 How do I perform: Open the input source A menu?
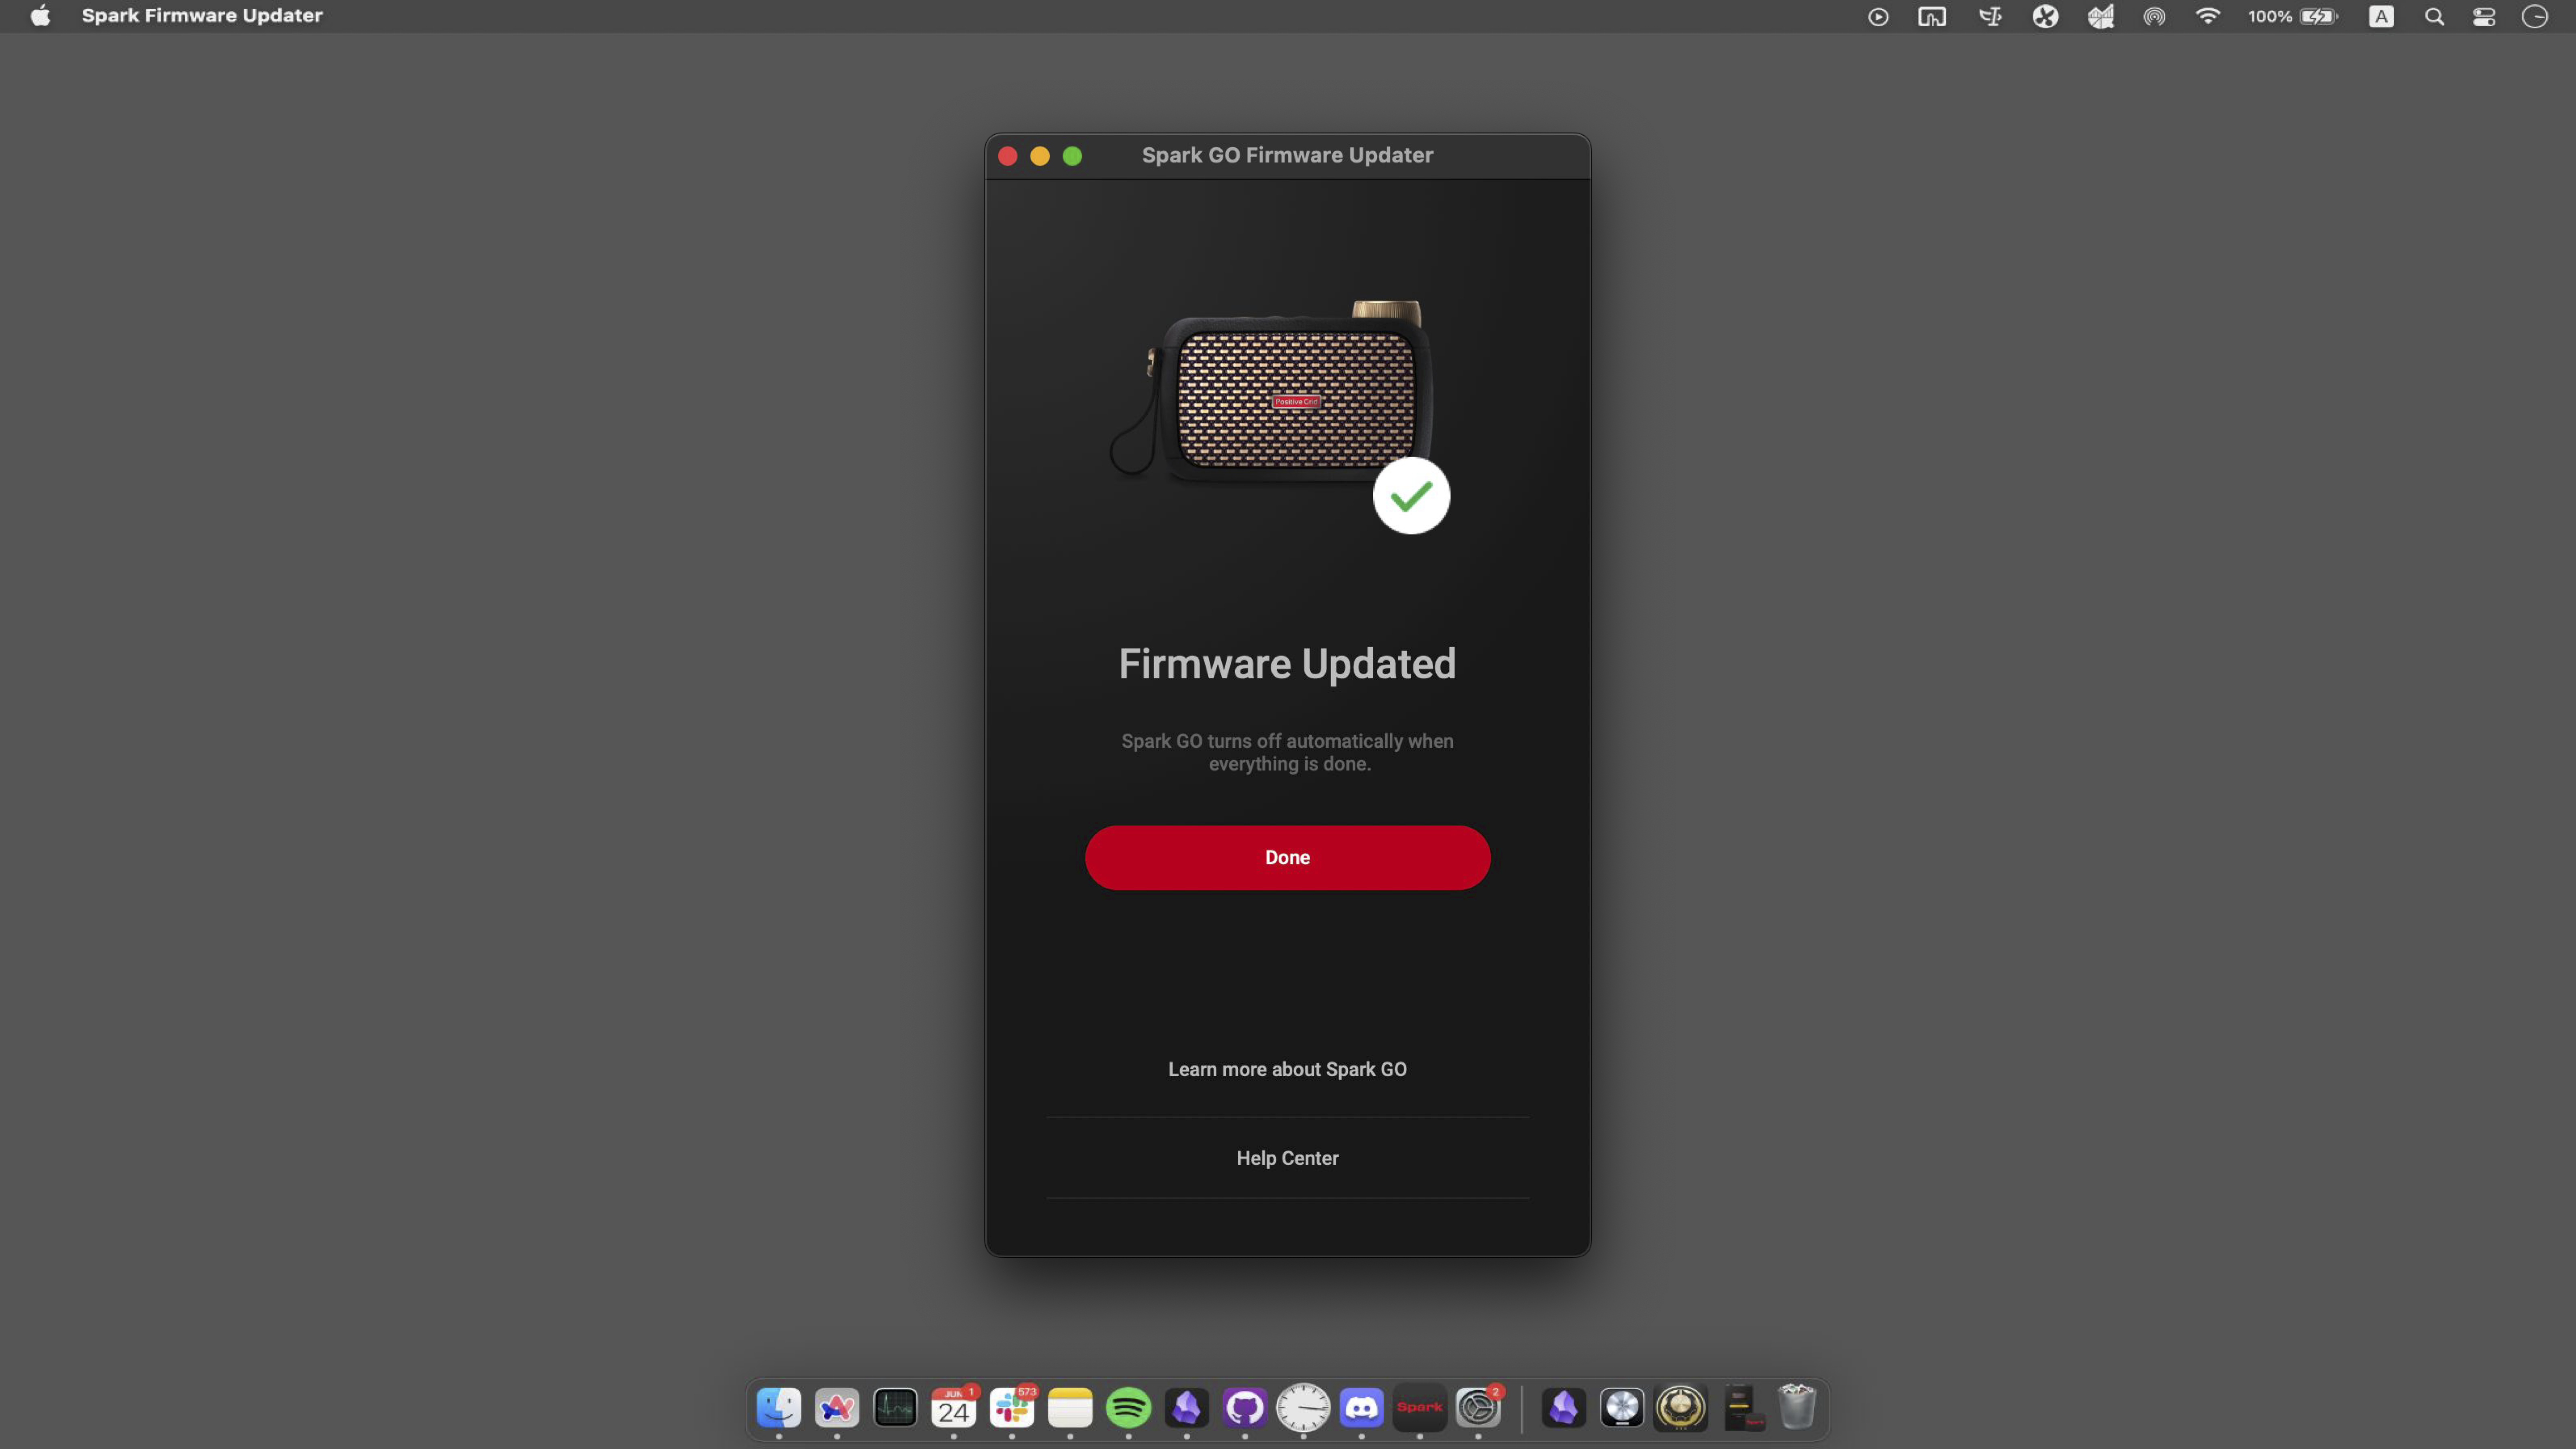click(x=2381, y=17)
